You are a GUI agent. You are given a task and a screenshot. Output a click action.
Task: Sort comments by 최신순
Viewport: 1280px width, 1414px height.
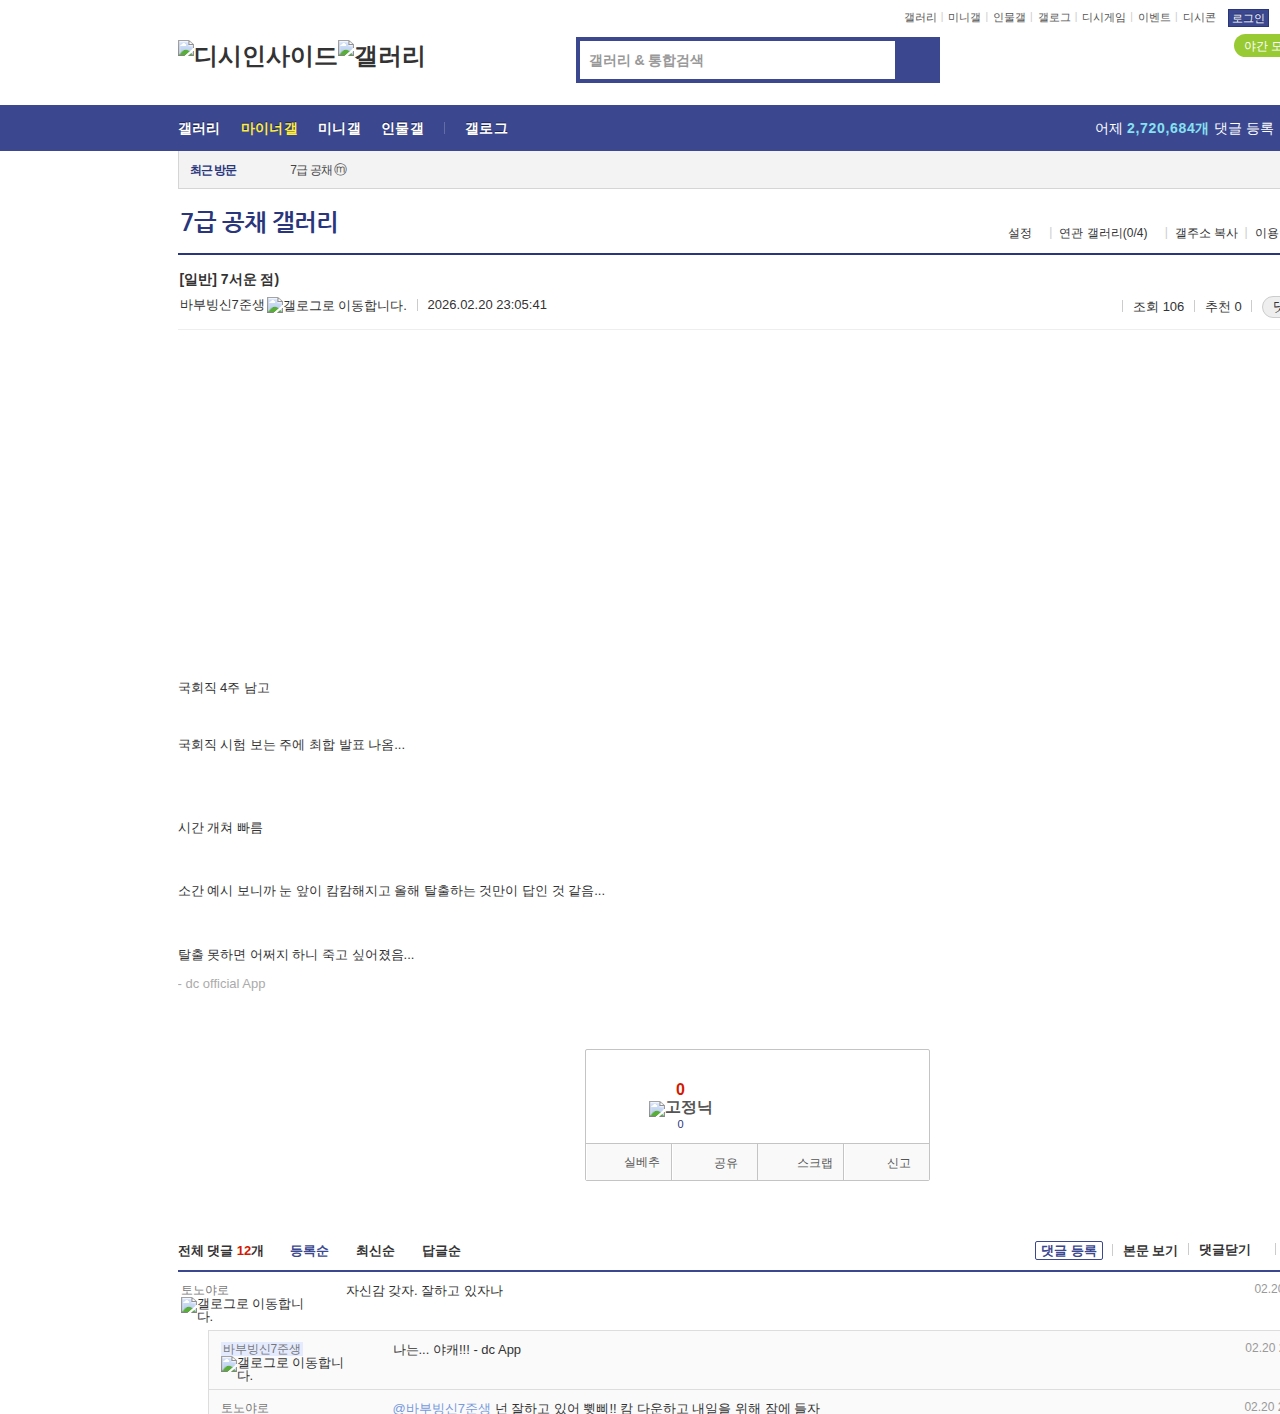[x=375, y=1251]
